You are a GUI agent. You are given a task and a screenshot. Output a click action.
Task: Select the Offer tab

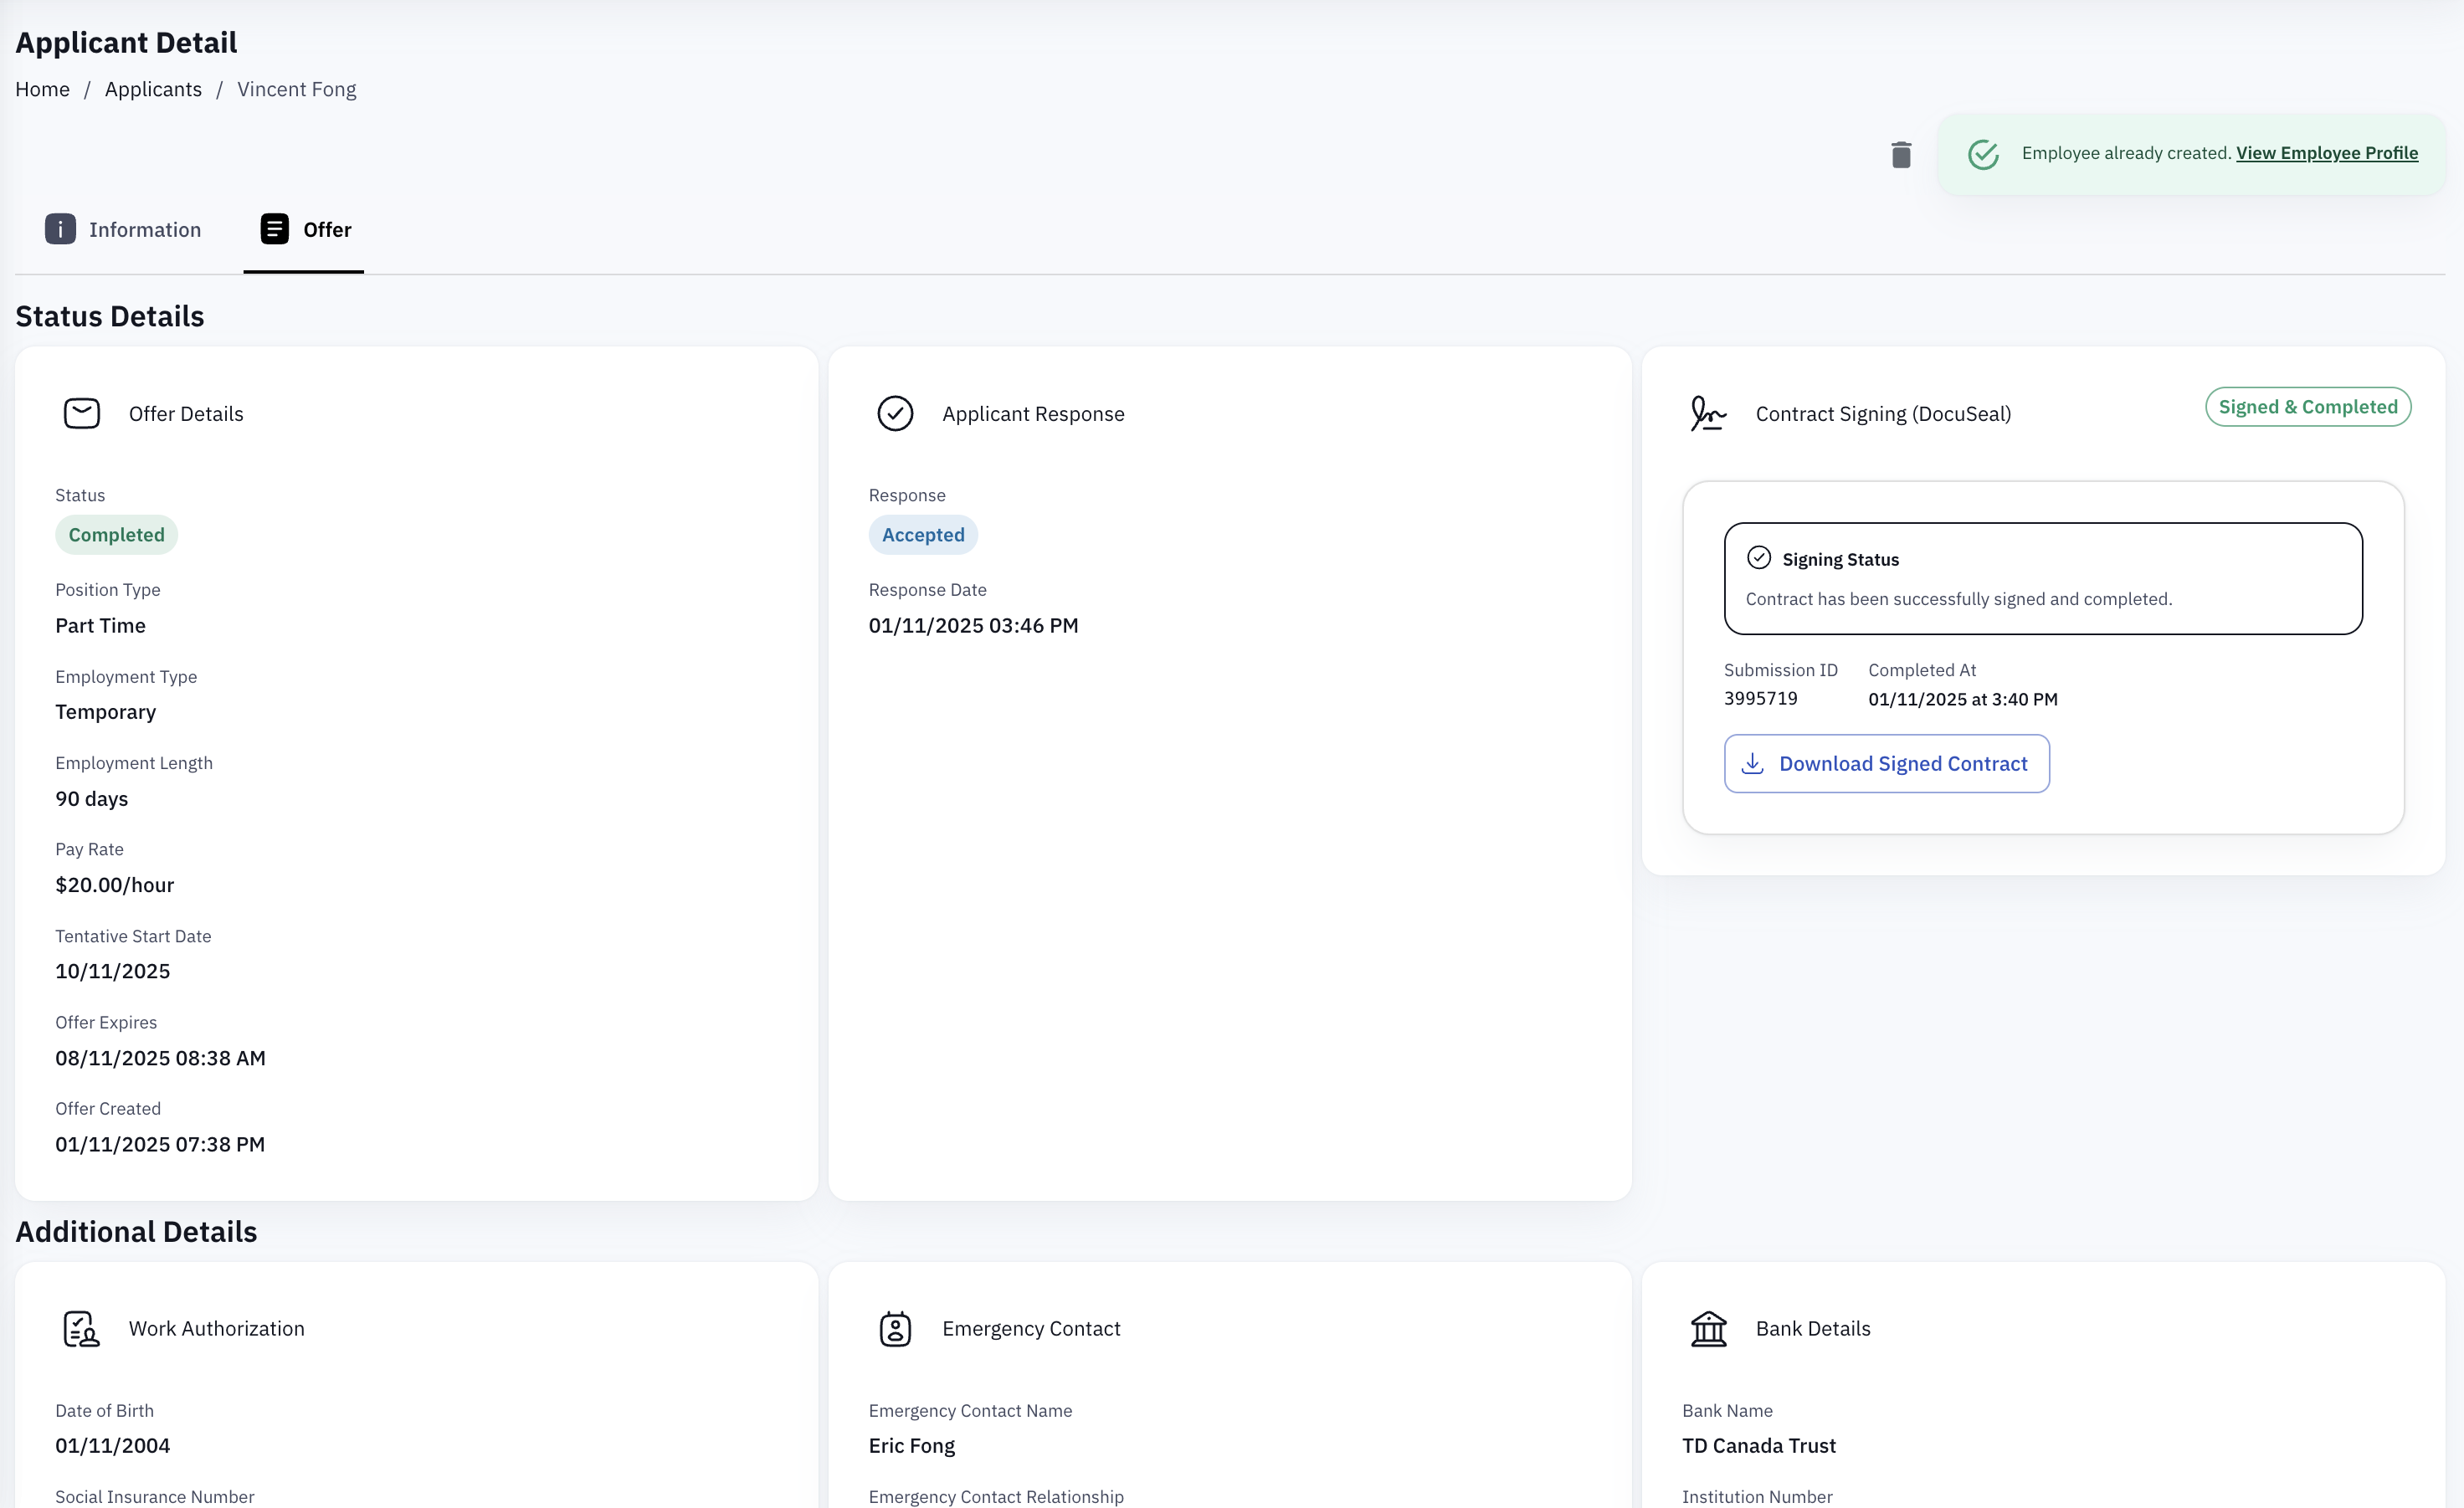click(x=304, y=230)
